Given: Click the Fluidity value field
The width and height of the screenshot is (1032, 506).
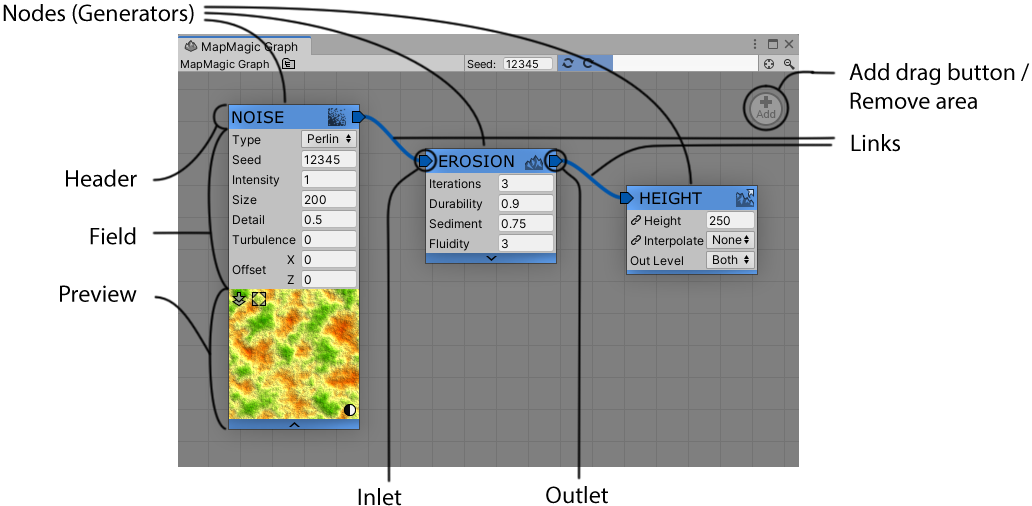Looking at the screenshot, I should (525, 243).
